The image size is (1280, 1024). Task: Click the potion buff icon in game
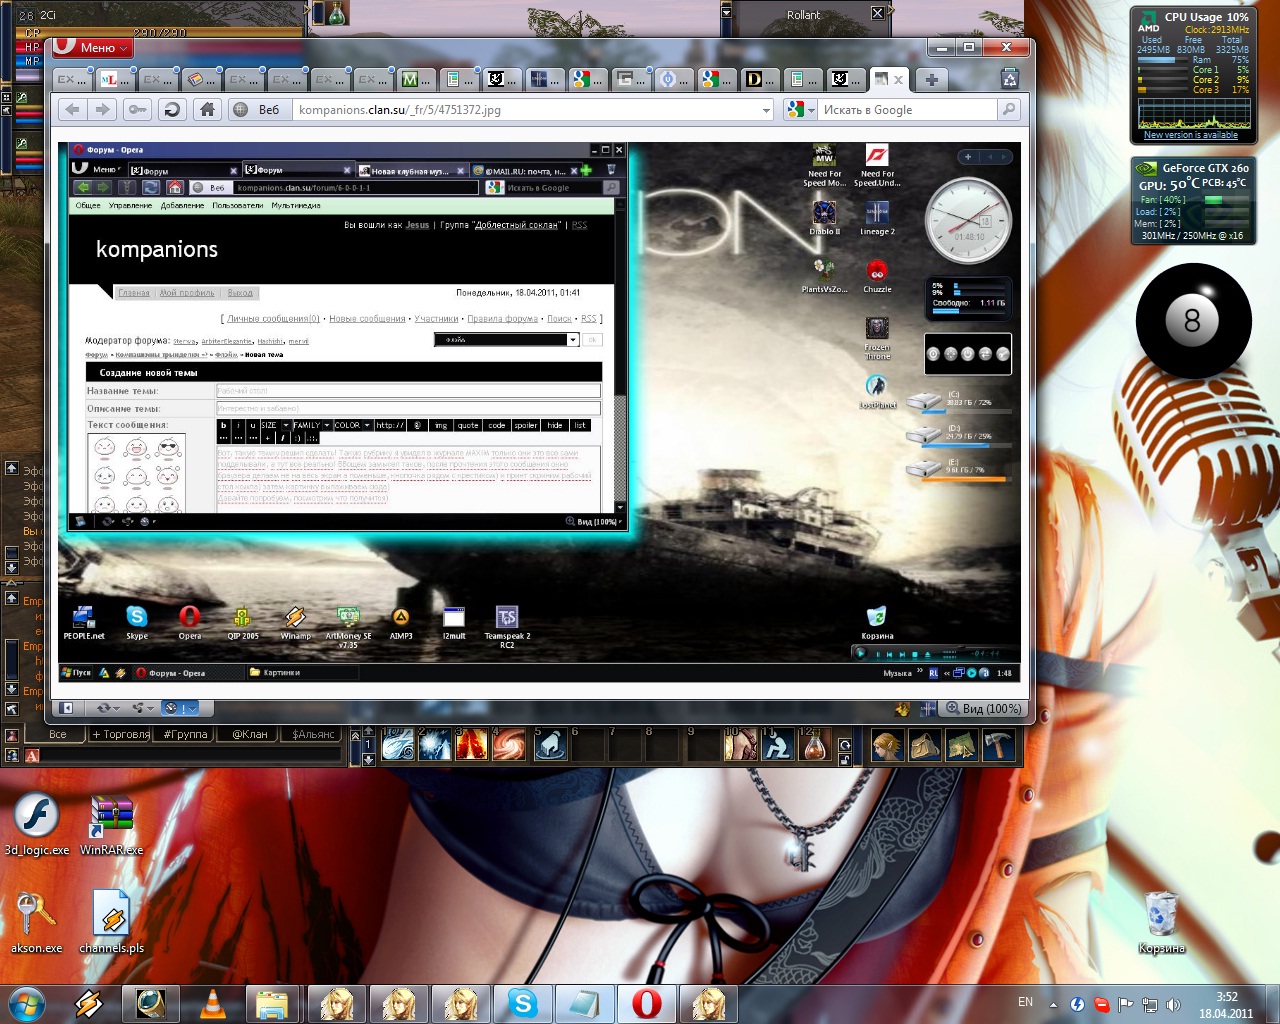click(x=337, y=13)
